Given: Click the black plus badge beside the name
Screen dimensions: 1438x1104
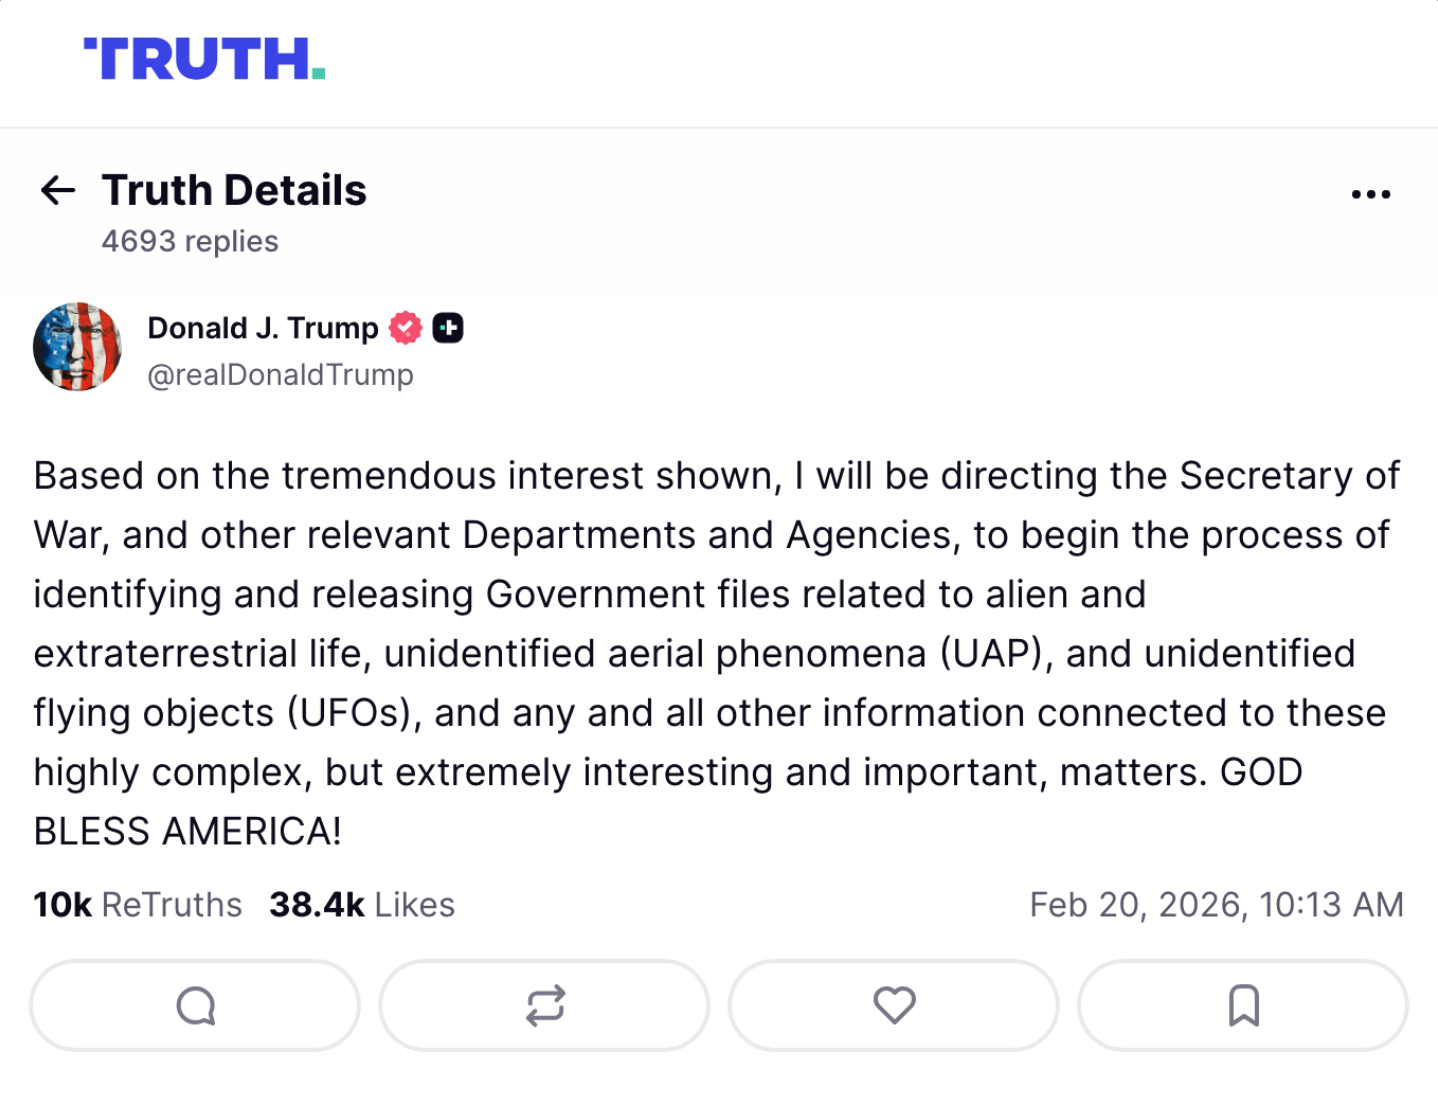Looking at the screenshot, I should pos(448,328).
